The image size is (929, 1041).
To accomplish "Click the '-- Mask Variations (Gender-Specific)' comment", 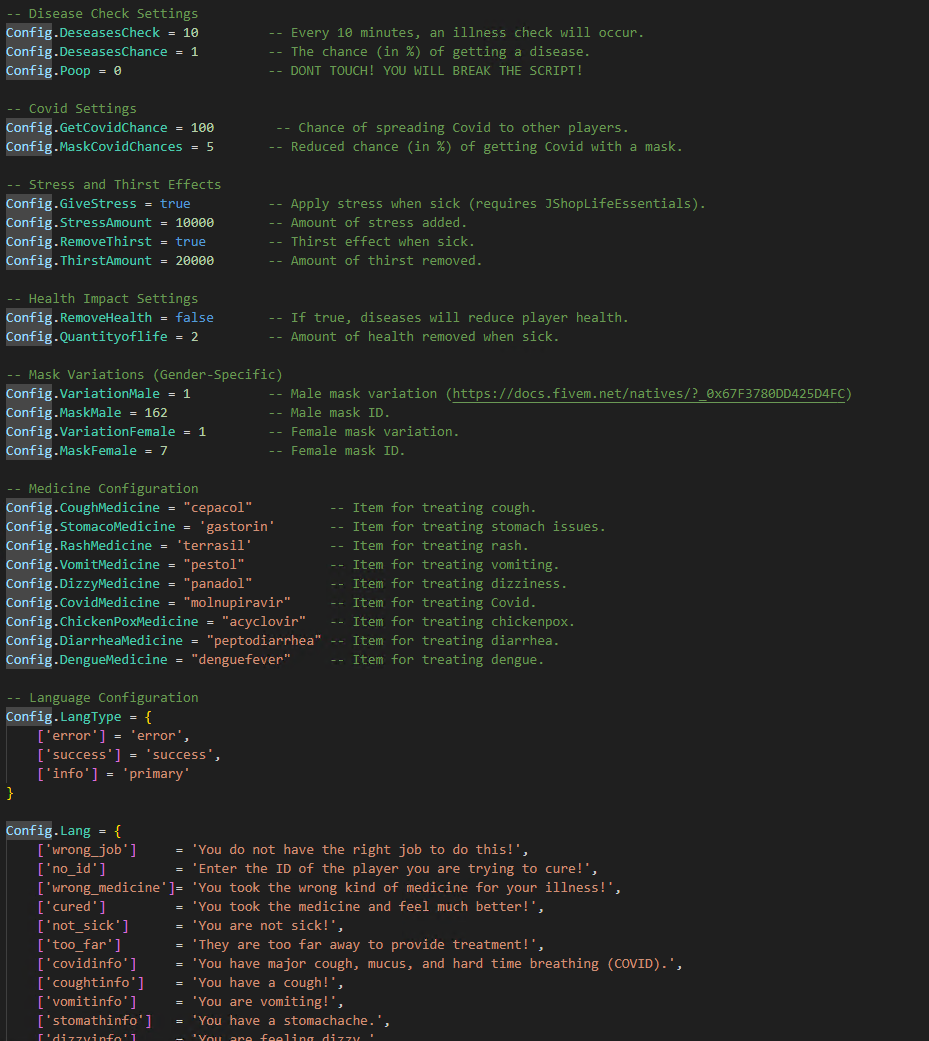I will coord(144,375).
